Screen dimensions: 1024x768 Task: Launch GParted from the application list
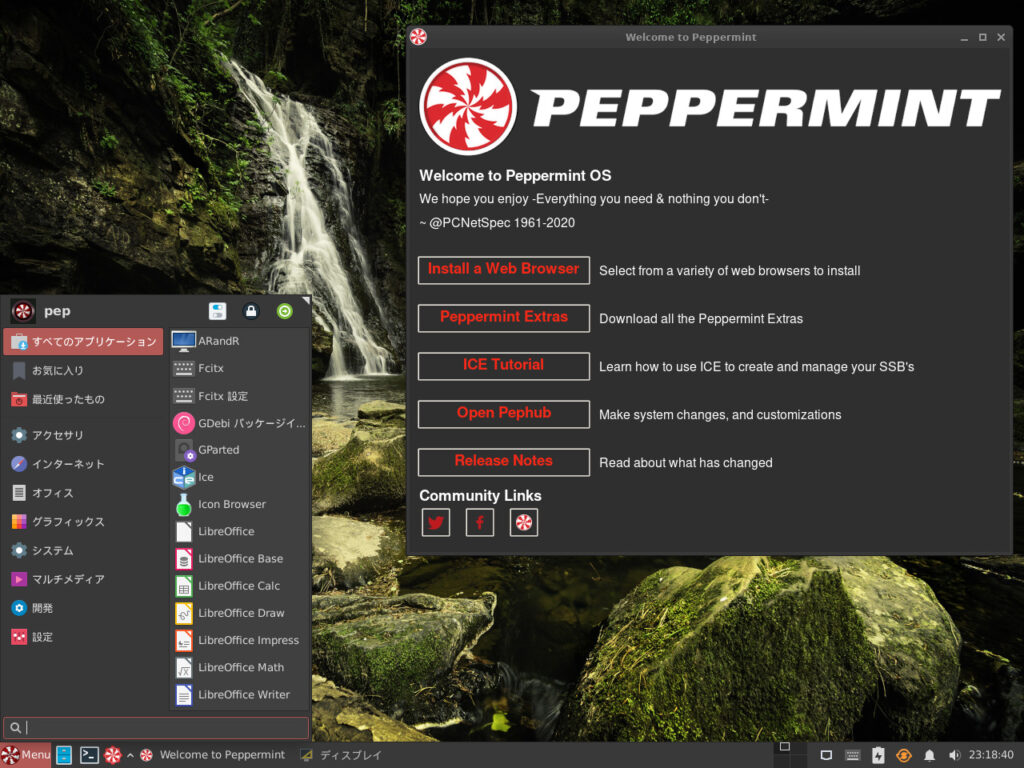[x=219, y=450]
